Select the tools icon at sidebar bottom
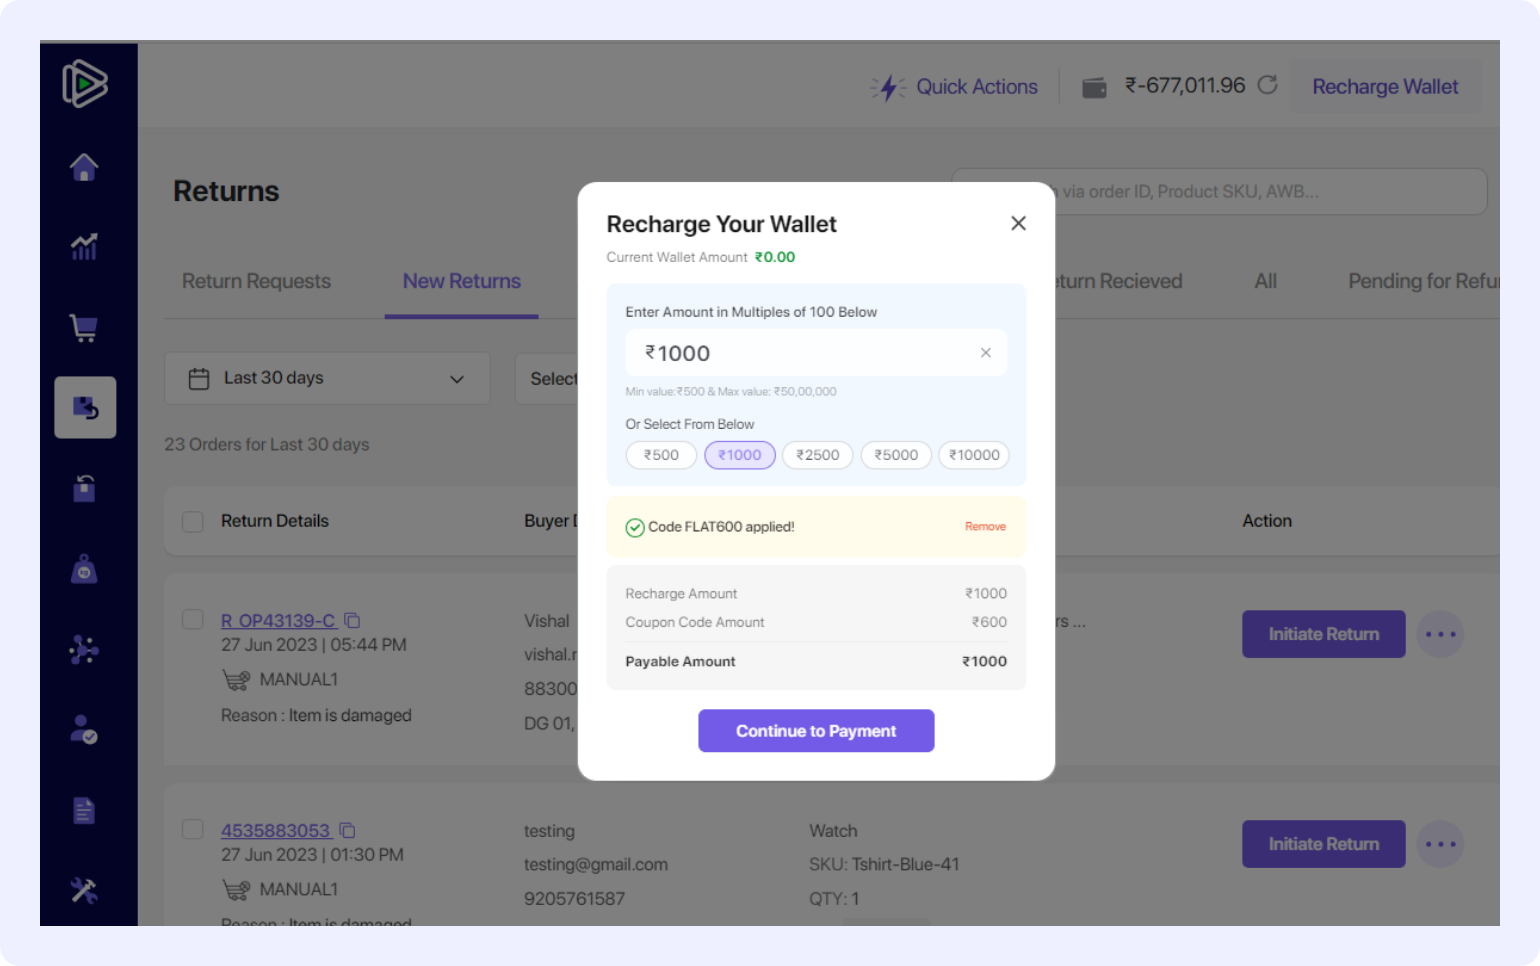The height and width of the screenshot is (966, 1540). tap(84, 889)
